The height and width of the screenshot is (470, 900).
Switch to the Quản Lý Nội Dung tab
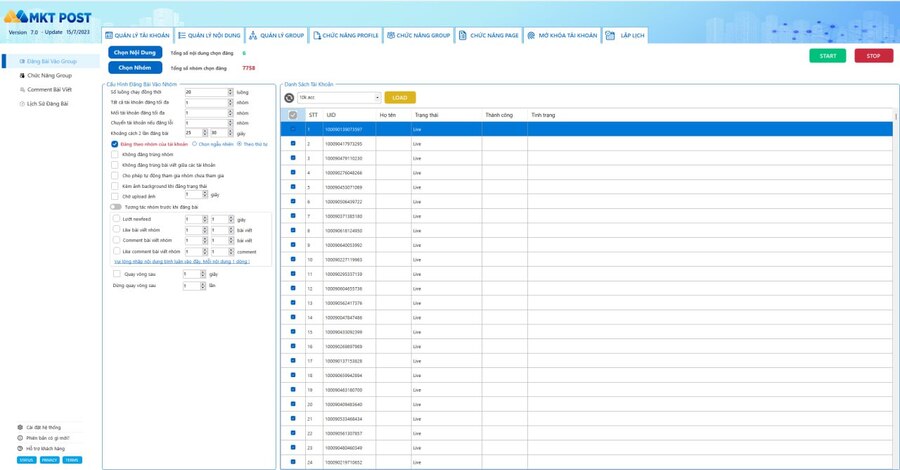(210, 36)
